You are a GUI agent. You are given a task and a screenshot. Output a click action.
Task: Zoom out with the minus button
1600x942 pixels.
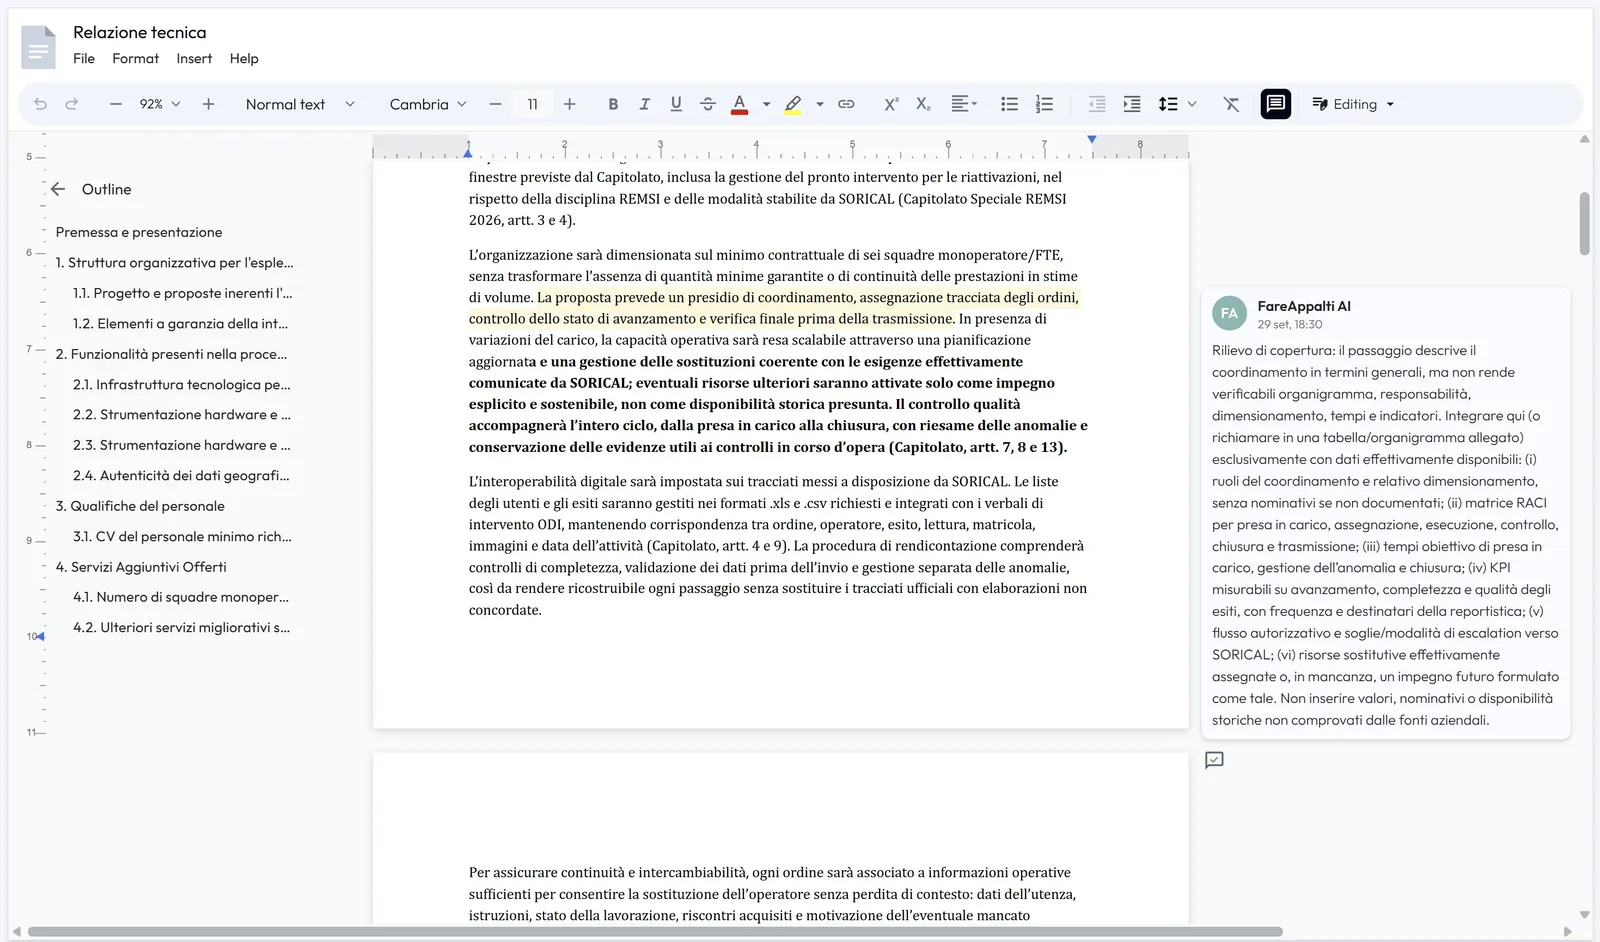[x=116, y=104]
